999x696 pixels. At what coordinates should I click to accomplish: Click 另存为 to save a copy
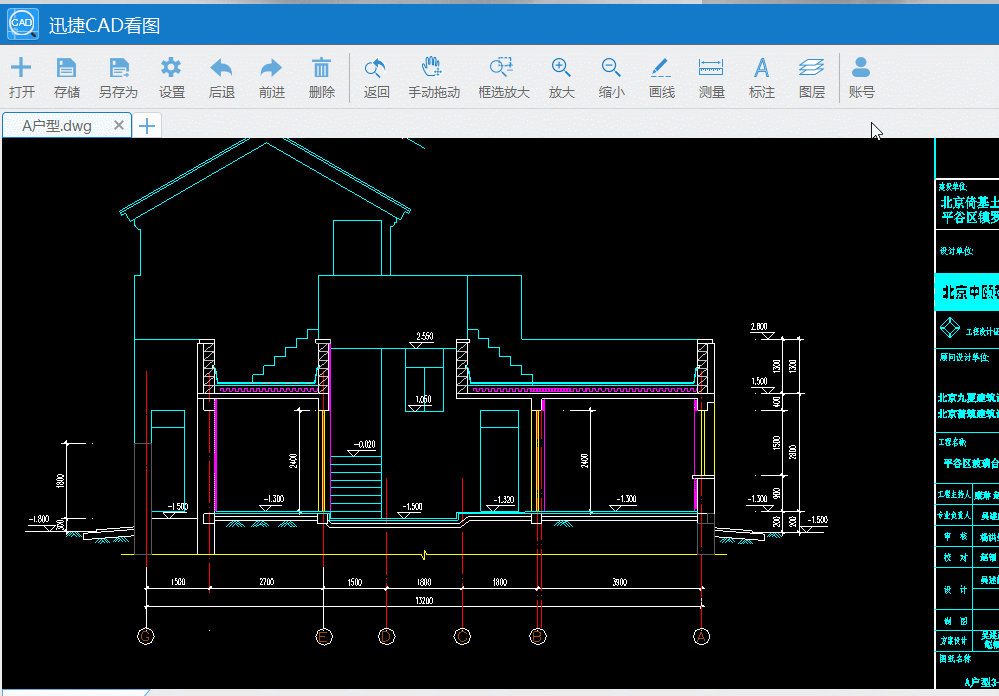pyautogui.click(x=119, y=77)
